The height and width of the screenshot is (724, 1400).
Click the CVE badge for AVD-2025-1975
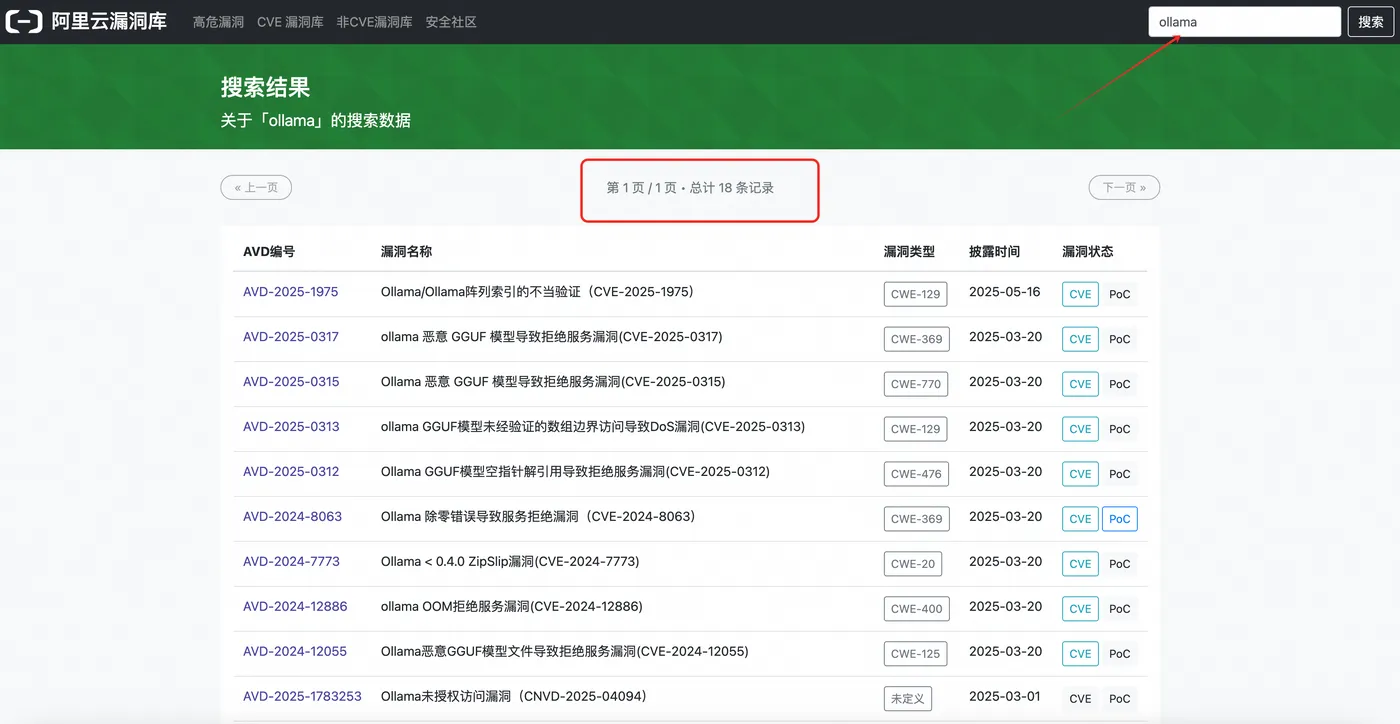pyautogui.click(x=1080, y=294)
